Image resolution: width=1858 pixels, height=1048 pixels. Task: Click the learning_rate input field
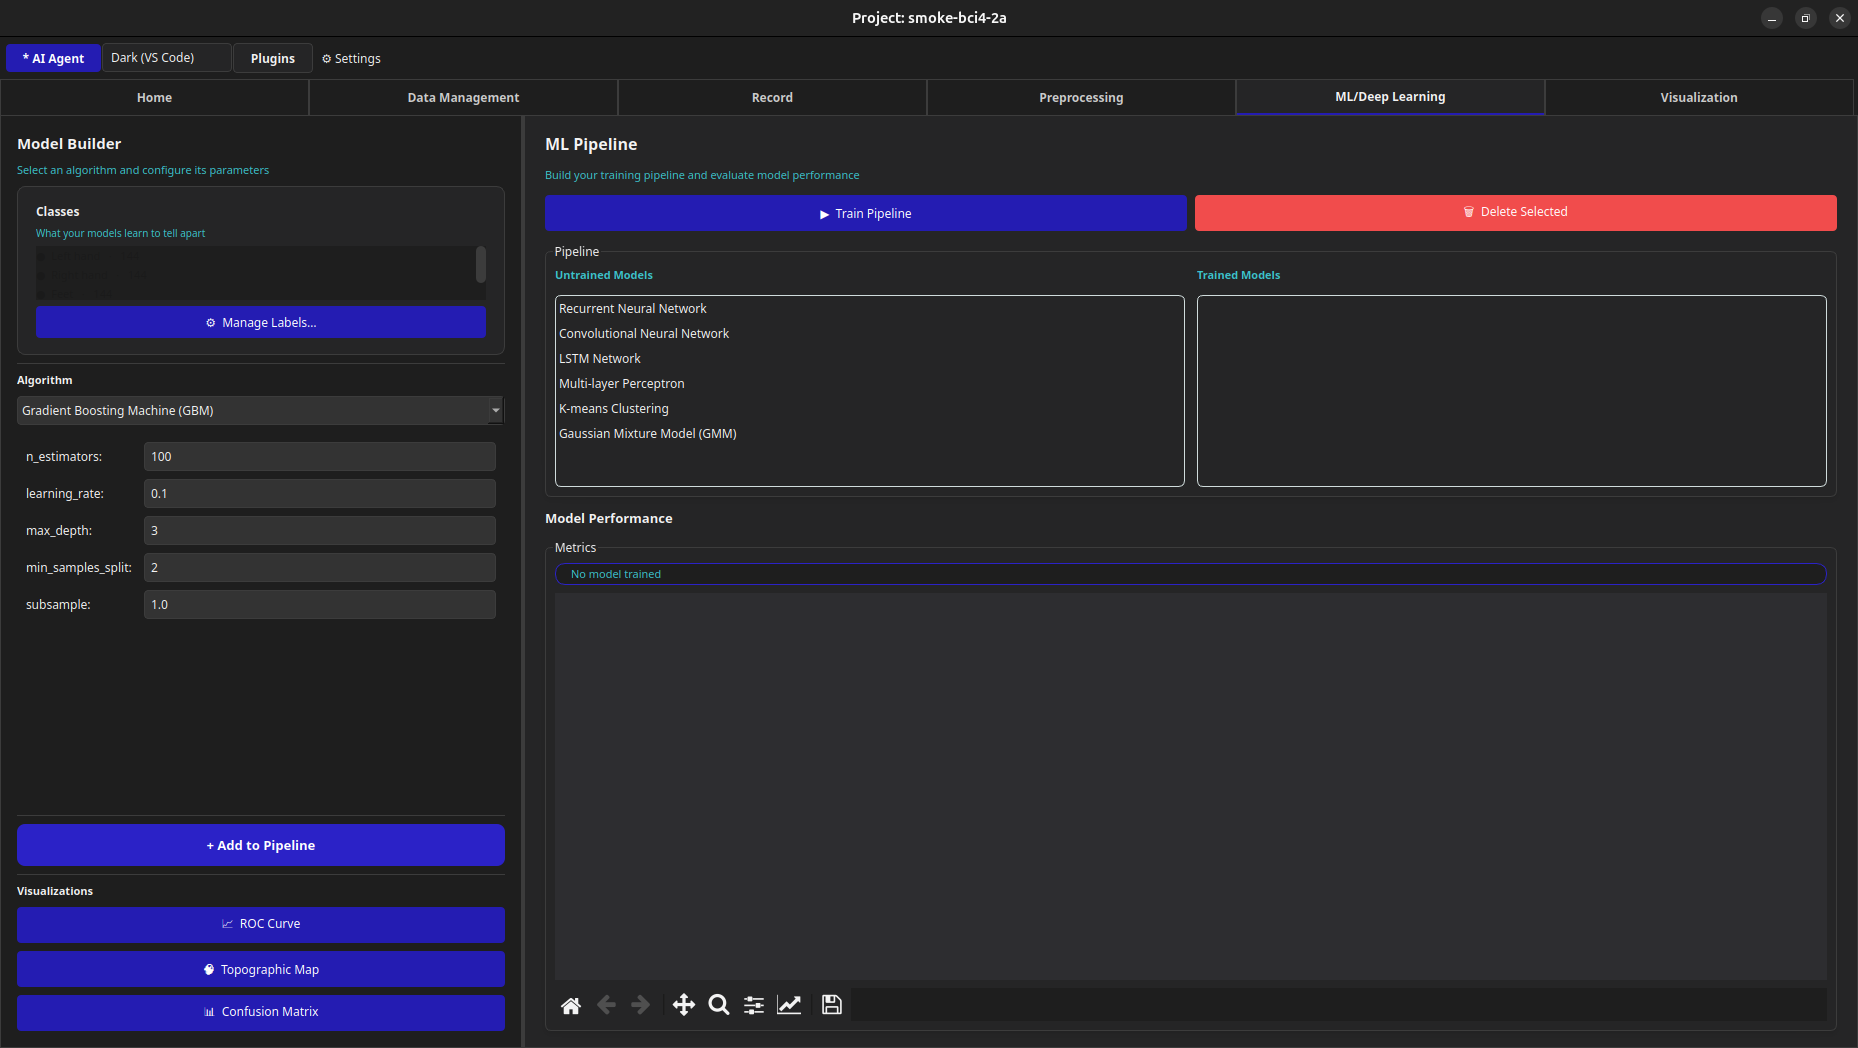(320, 494)
